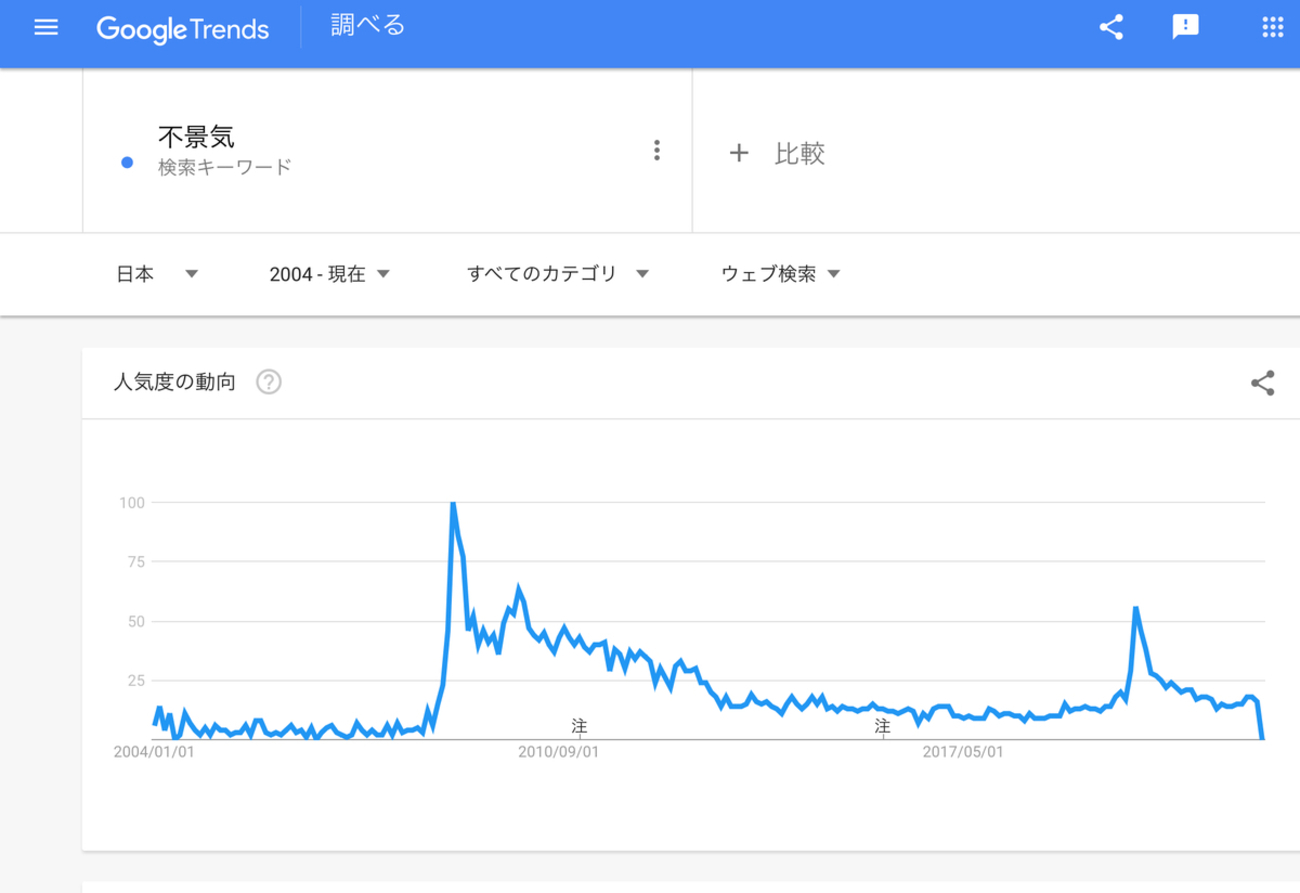Click the first 注 note marker near 2010
Viewport: 1300px width, 893px height.
pos(578,724)
